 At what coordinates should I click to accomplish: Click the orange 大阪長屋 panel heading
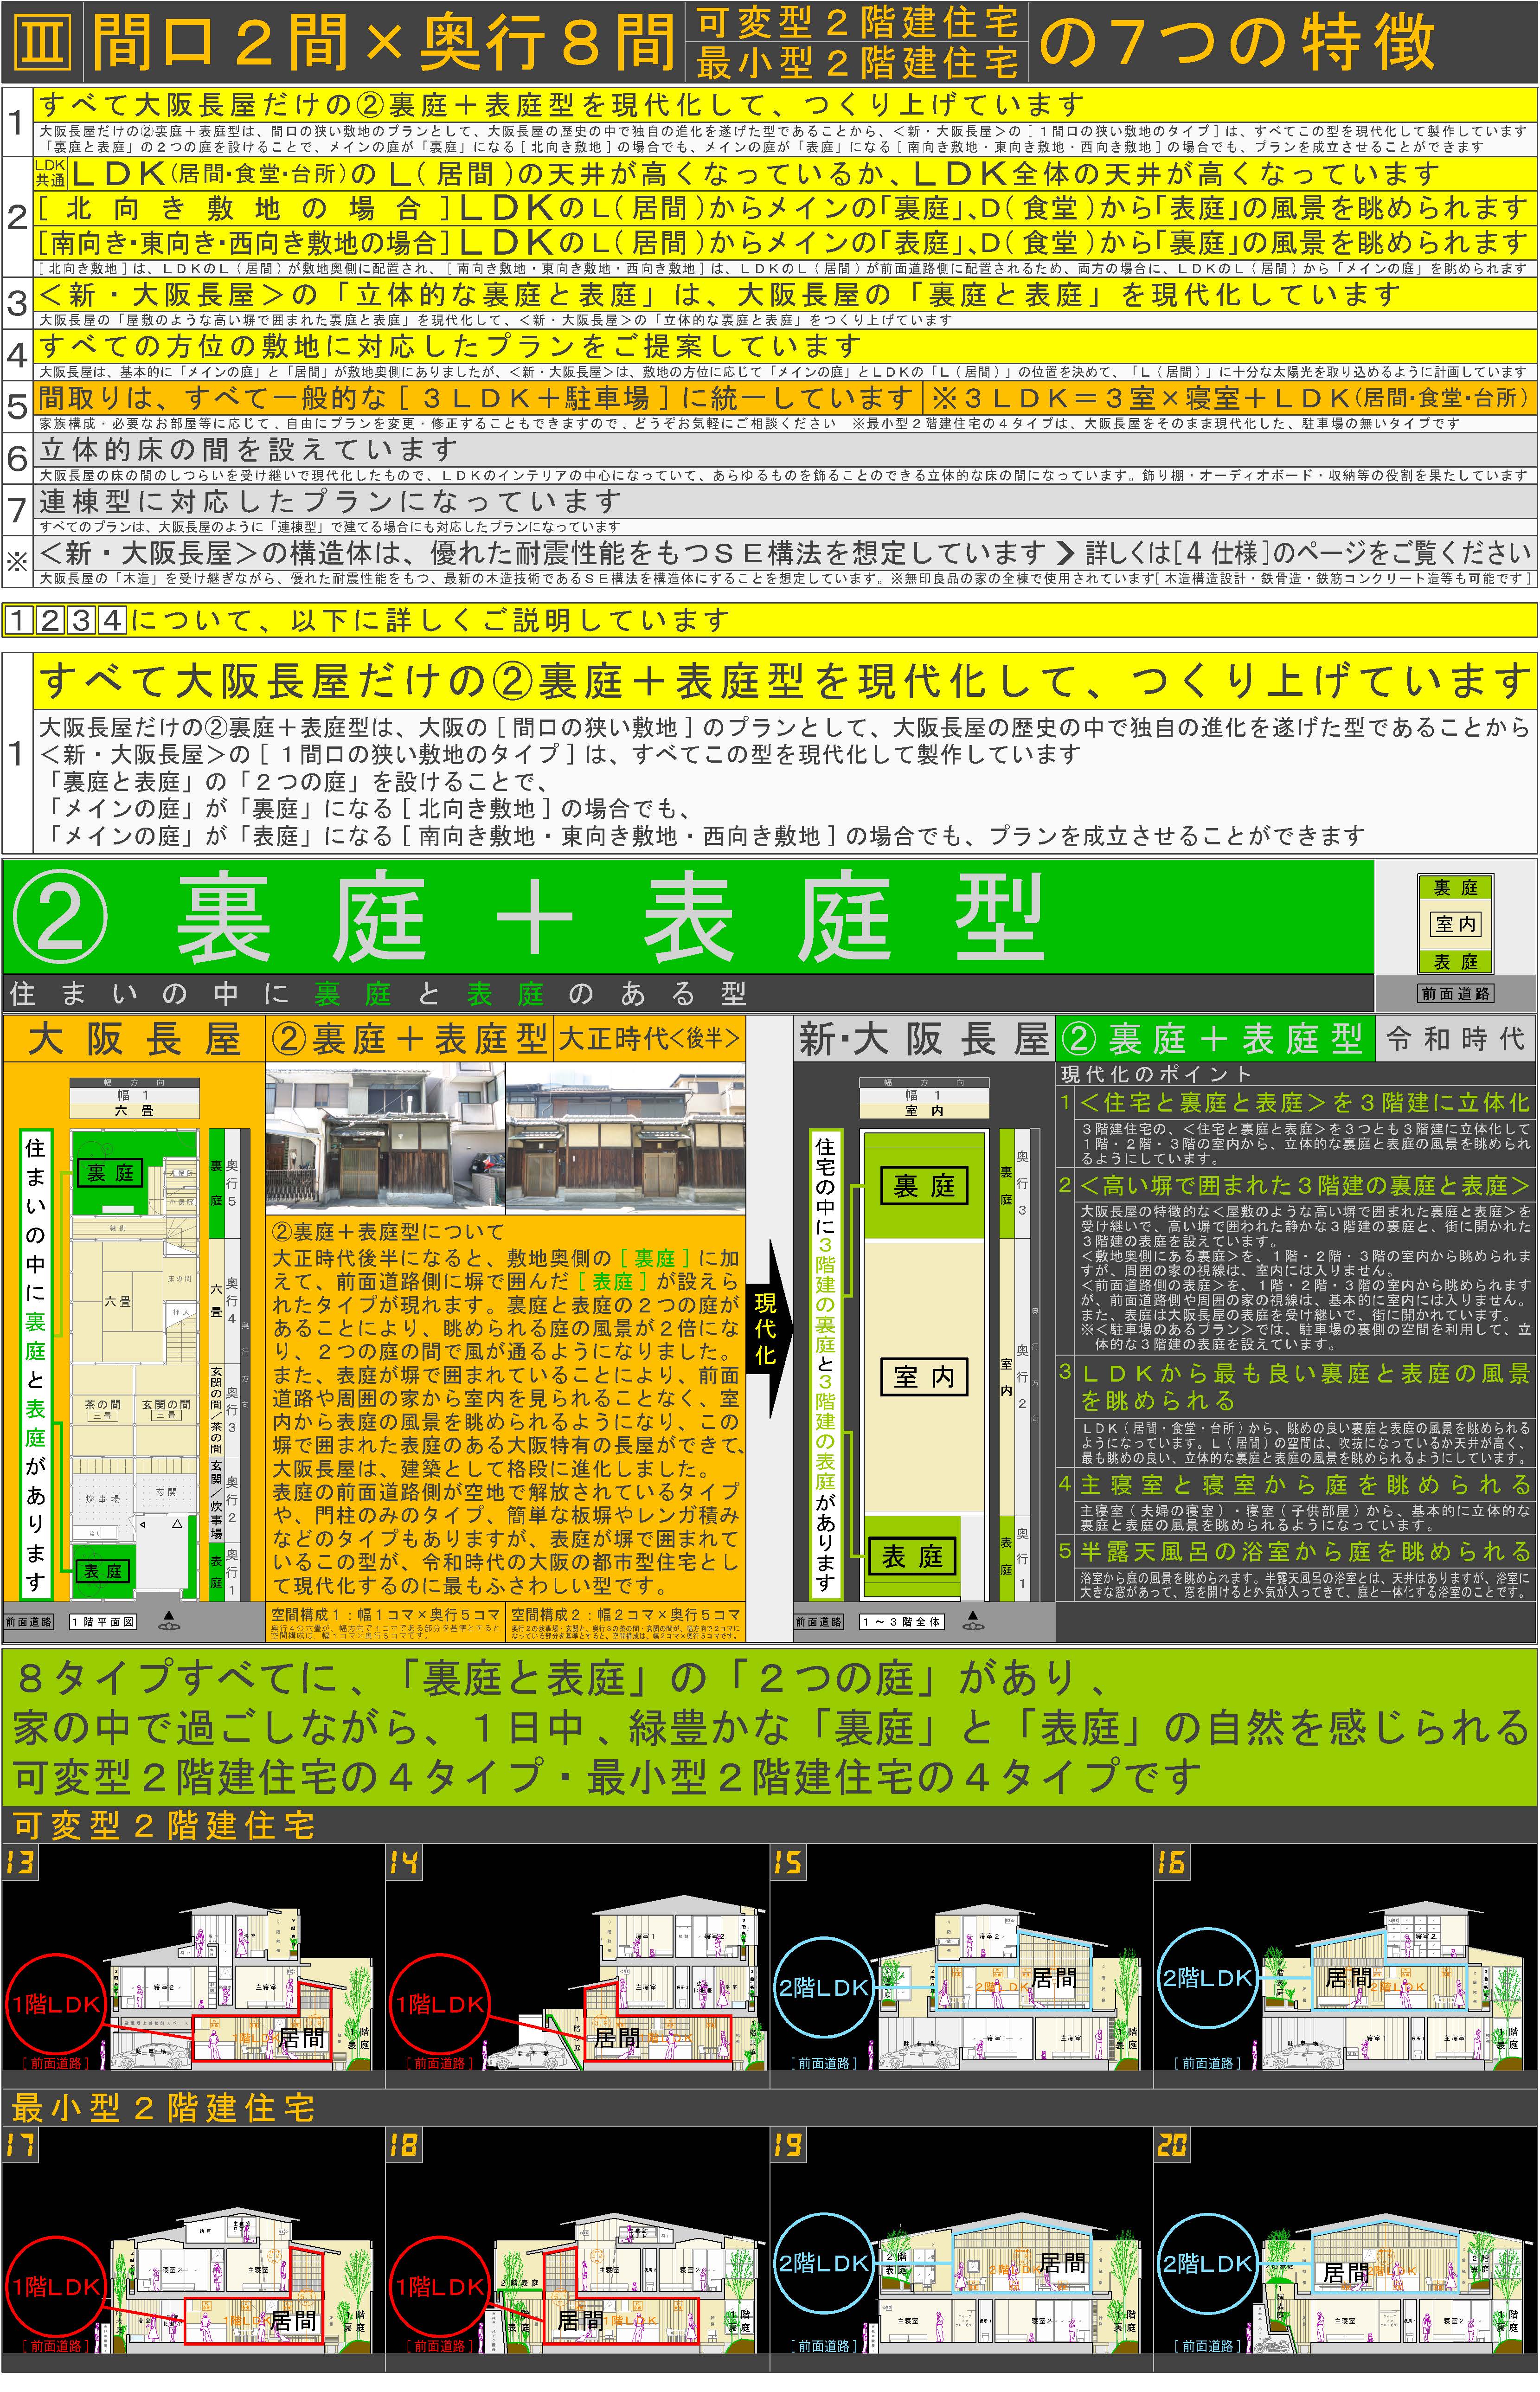click(134, 1040)
